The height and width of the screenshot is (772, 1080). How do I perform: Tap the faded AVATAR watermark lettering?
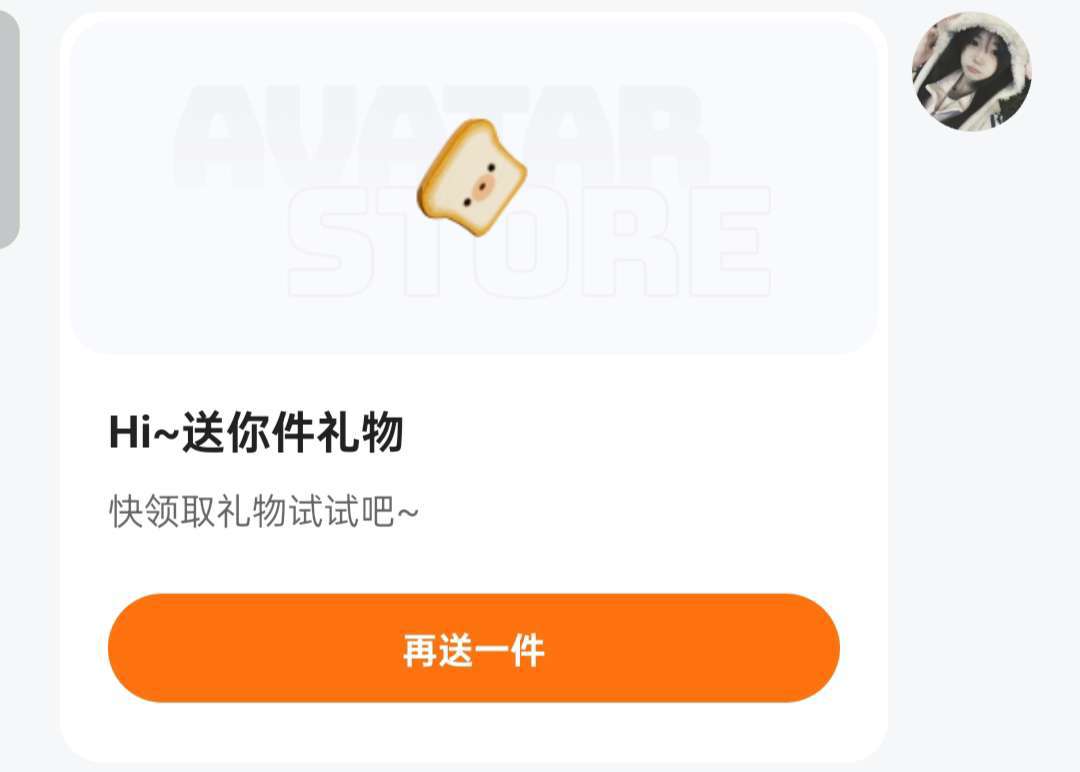point(441,136)
